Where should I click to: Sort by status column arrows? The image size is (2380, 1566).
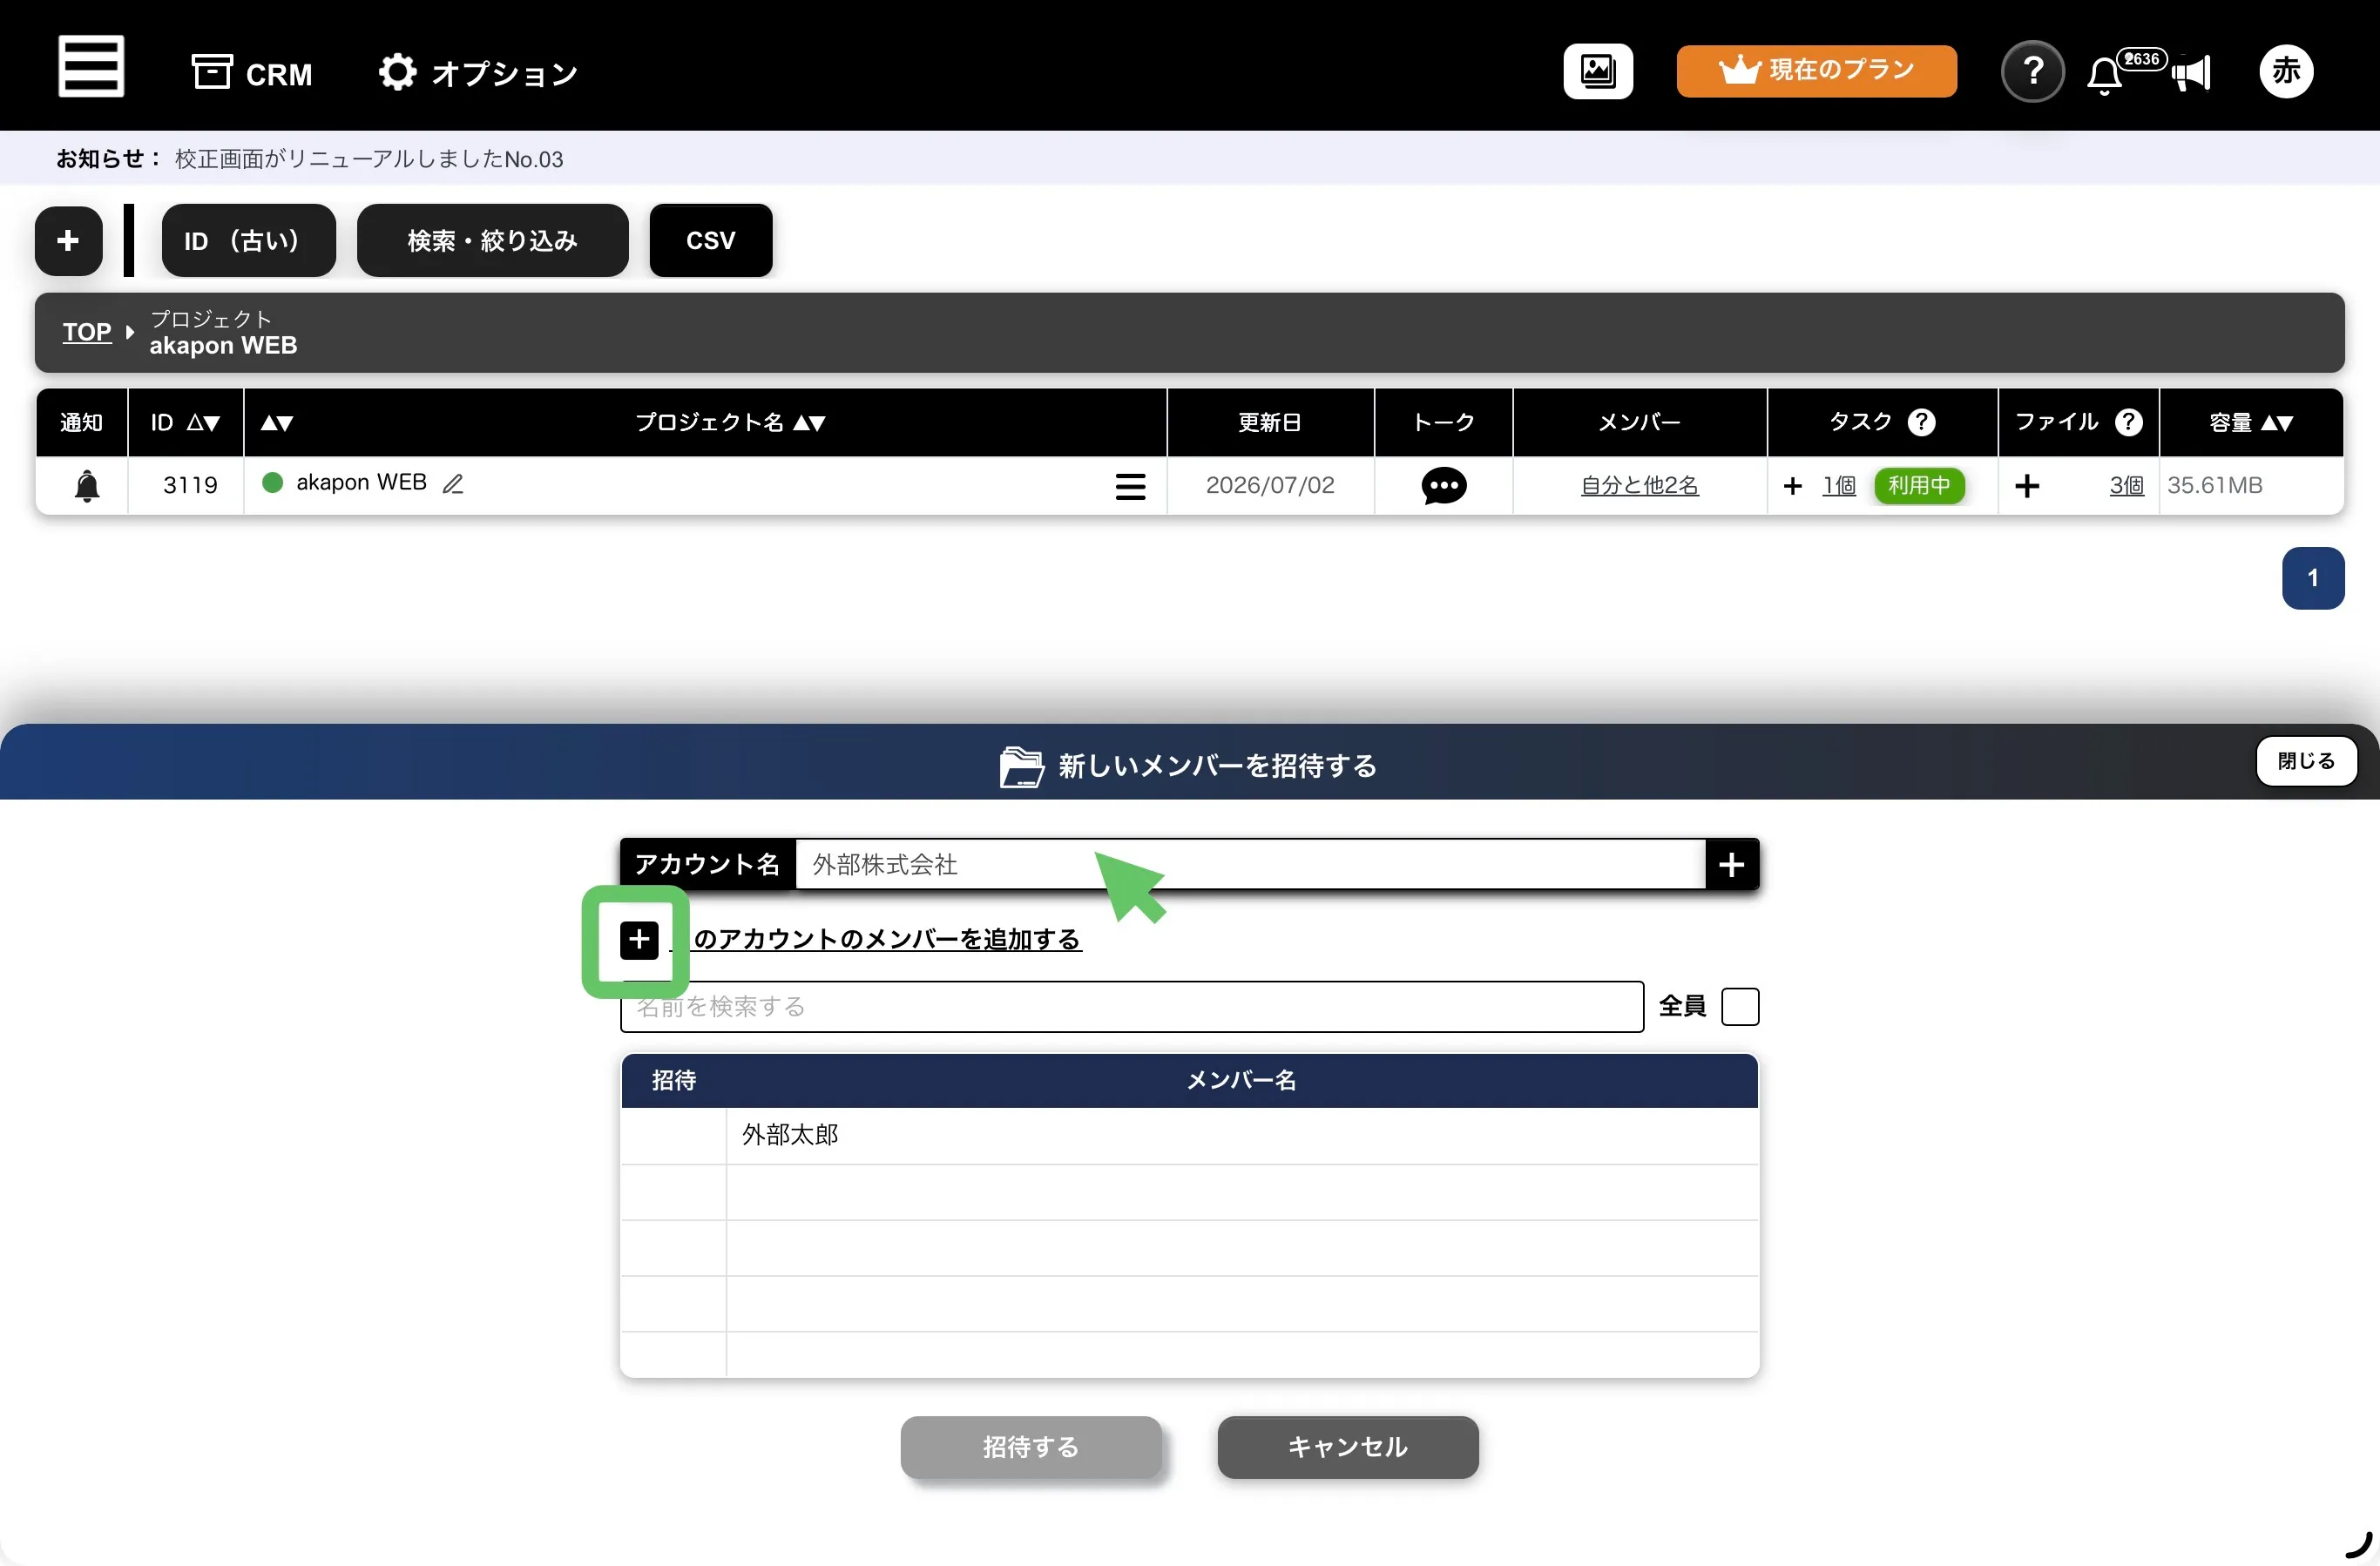point(277,423)
